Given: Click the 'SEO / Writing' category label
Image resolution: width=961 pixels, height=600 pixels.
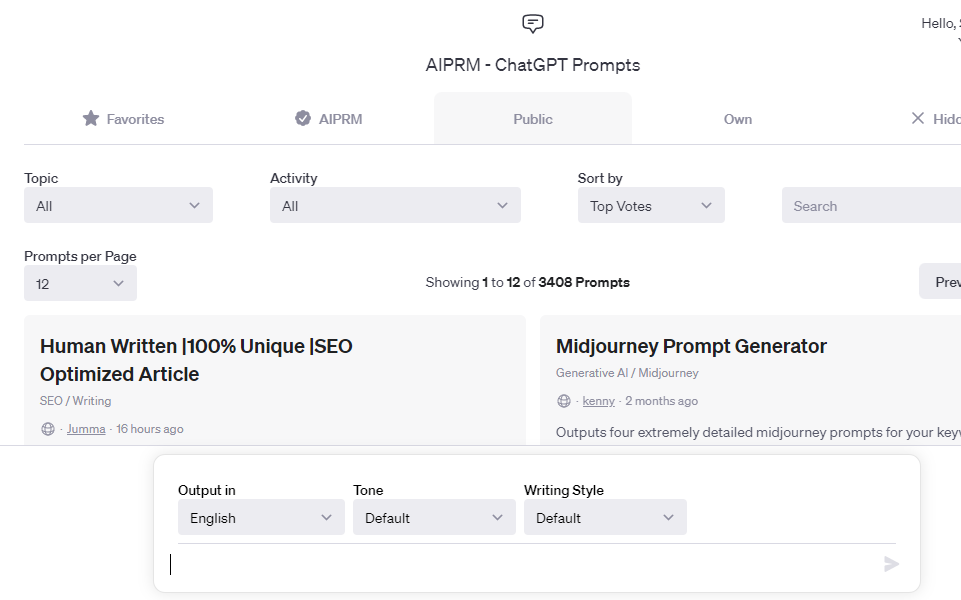Looking at the screenshot, I should point(75,401).
